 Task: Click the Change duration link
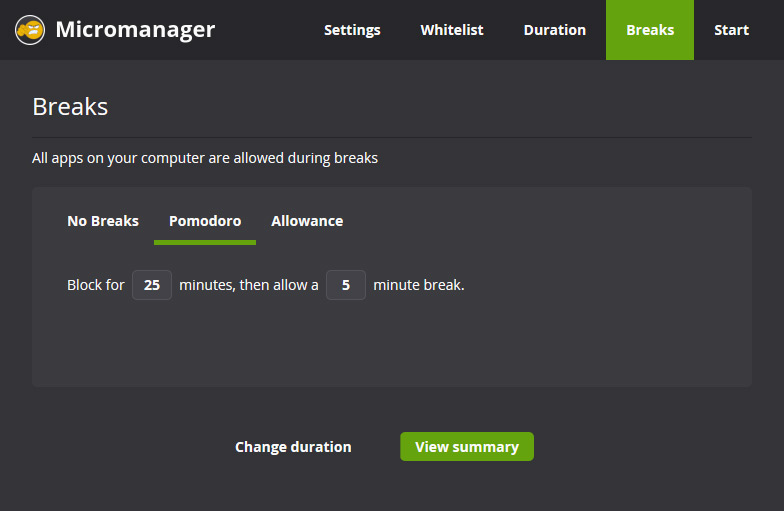[x=293, y=446]
